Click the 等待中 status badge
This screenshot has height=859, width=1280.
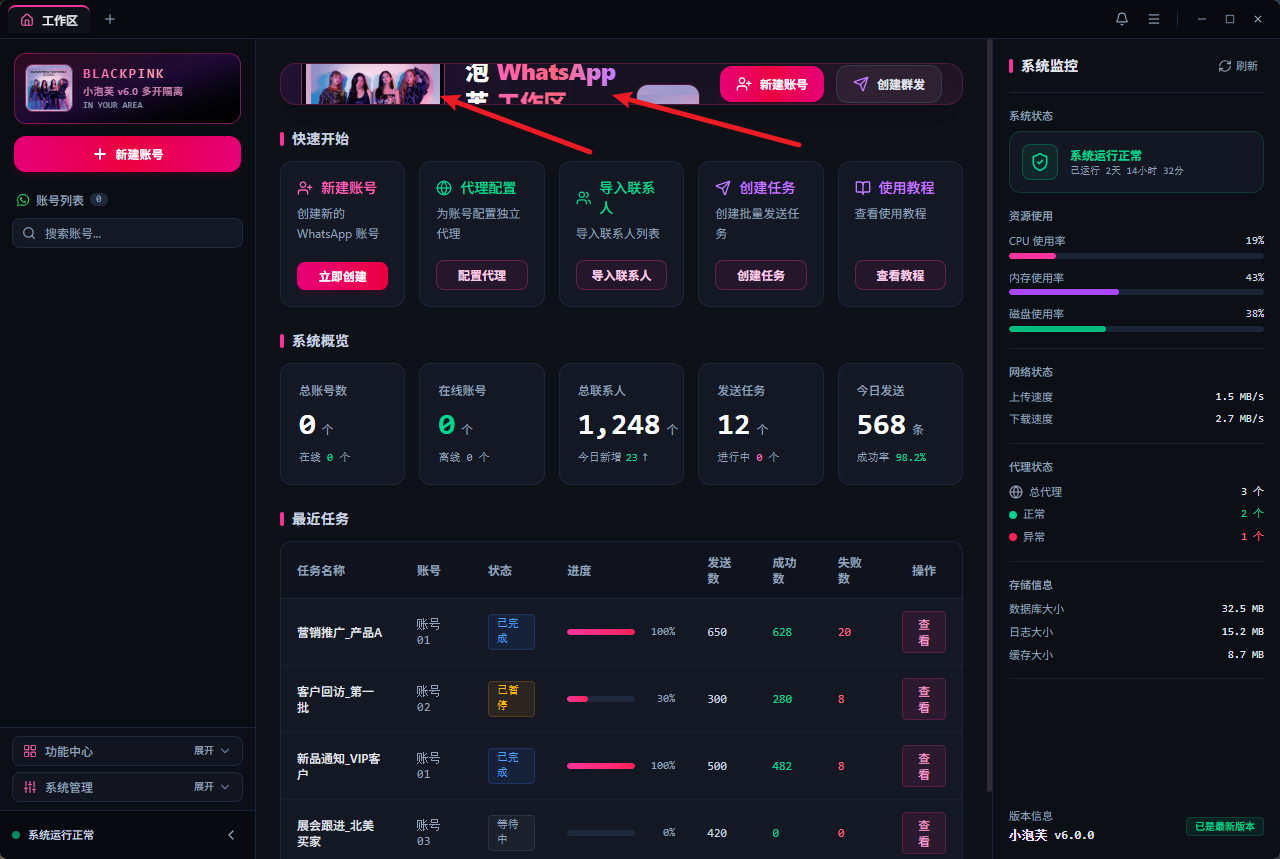[x=511, y=833]
